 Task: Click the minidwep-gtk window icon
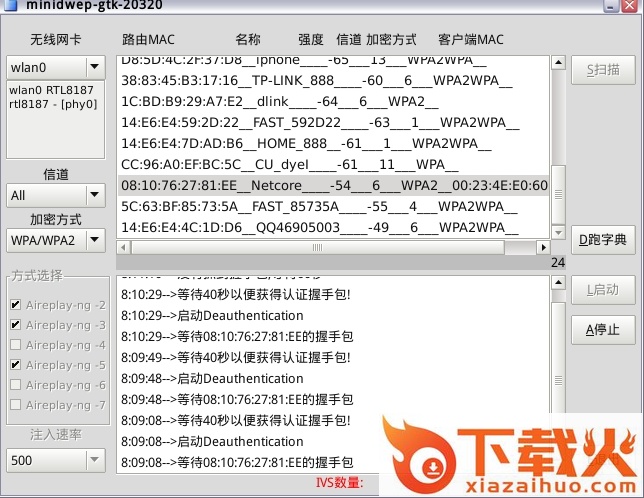point(10,5)
